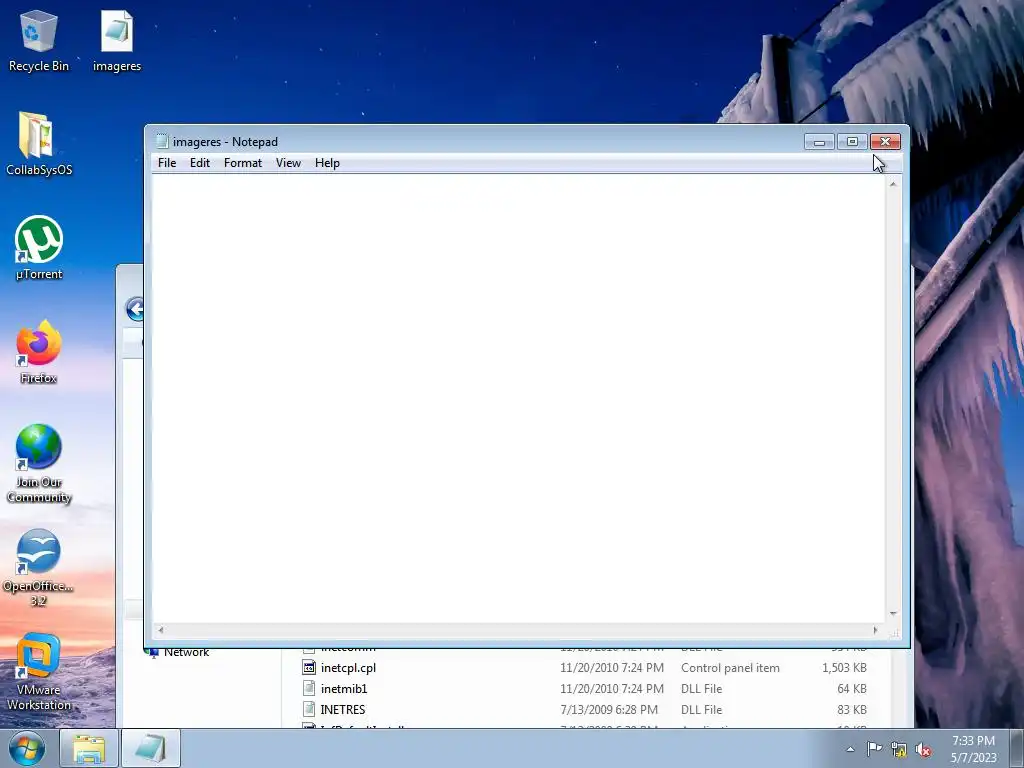Select INETRES file in Explorer
The height and width of the screenshot is (768, 1024).
(x=342, y=709)
